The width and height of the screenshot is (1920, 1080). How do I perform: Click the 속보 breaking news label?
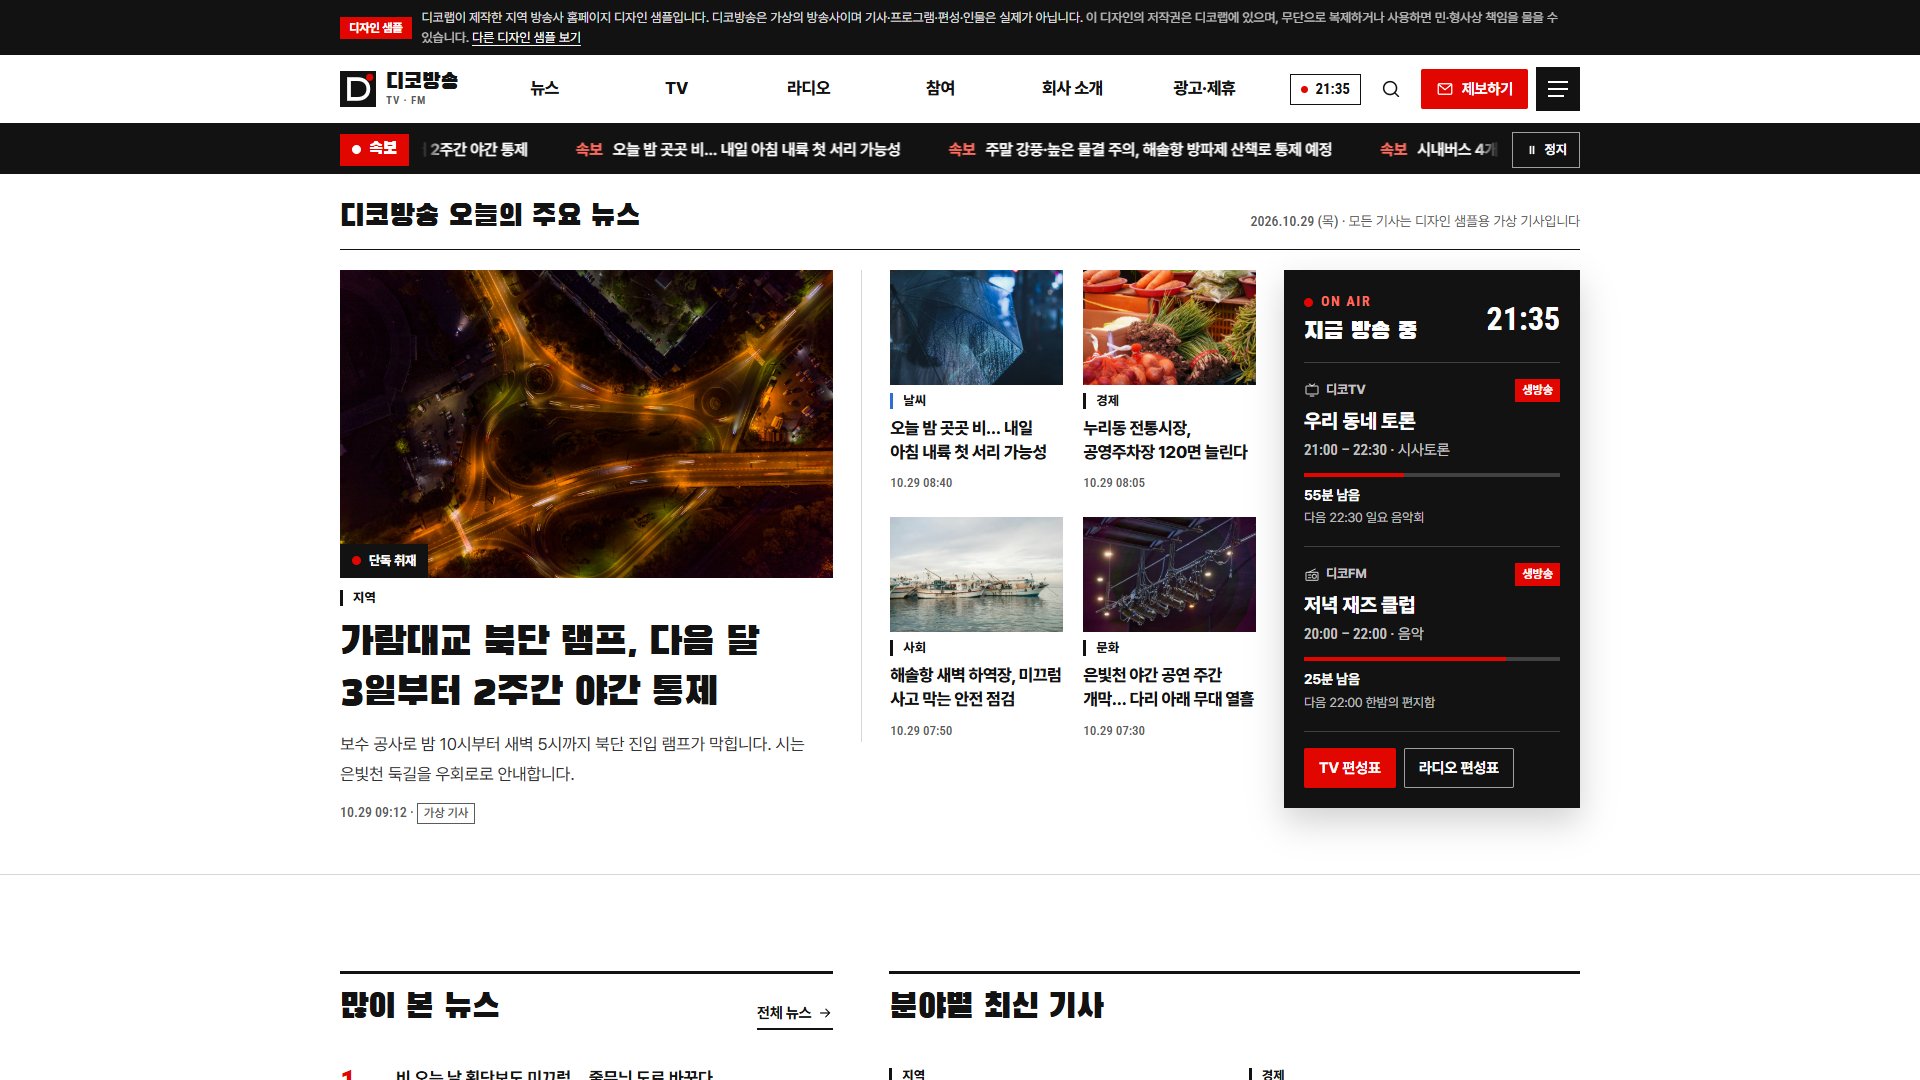(x=374, y=149)
